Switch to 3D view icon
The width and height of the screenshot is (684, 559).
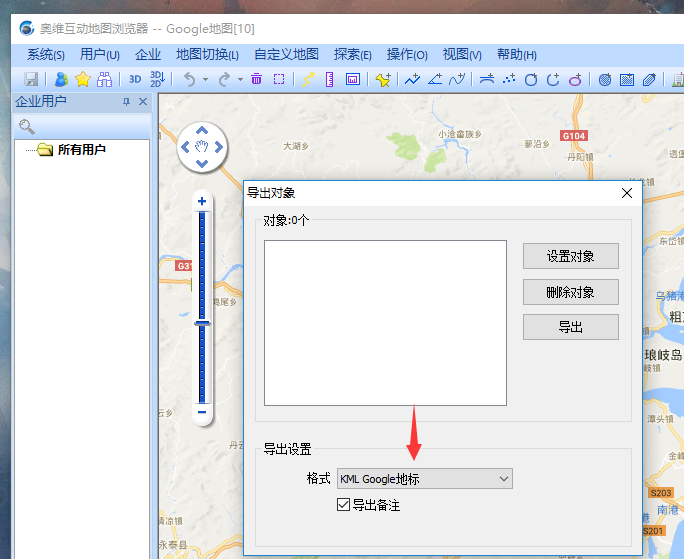click(x=135, y=79)
